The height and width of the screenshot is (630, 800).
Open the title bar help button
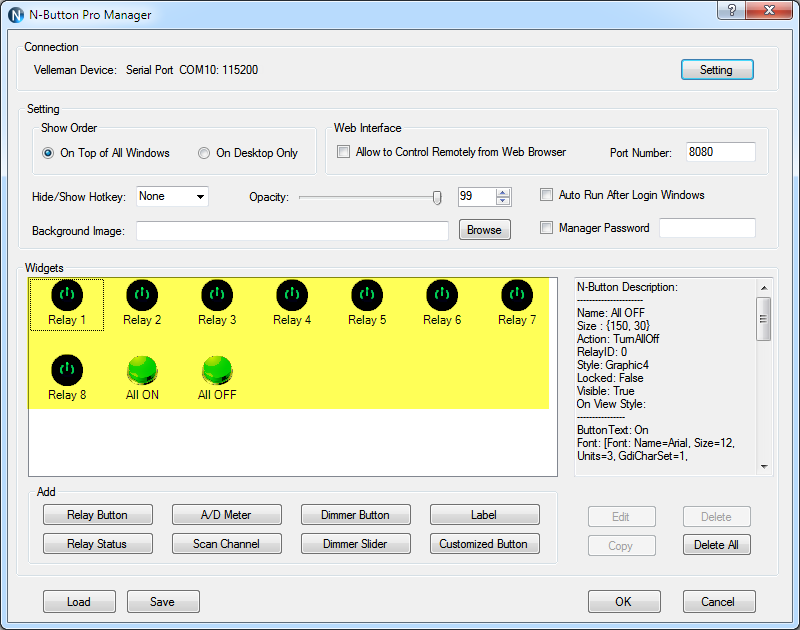click(x=731, y=10)
